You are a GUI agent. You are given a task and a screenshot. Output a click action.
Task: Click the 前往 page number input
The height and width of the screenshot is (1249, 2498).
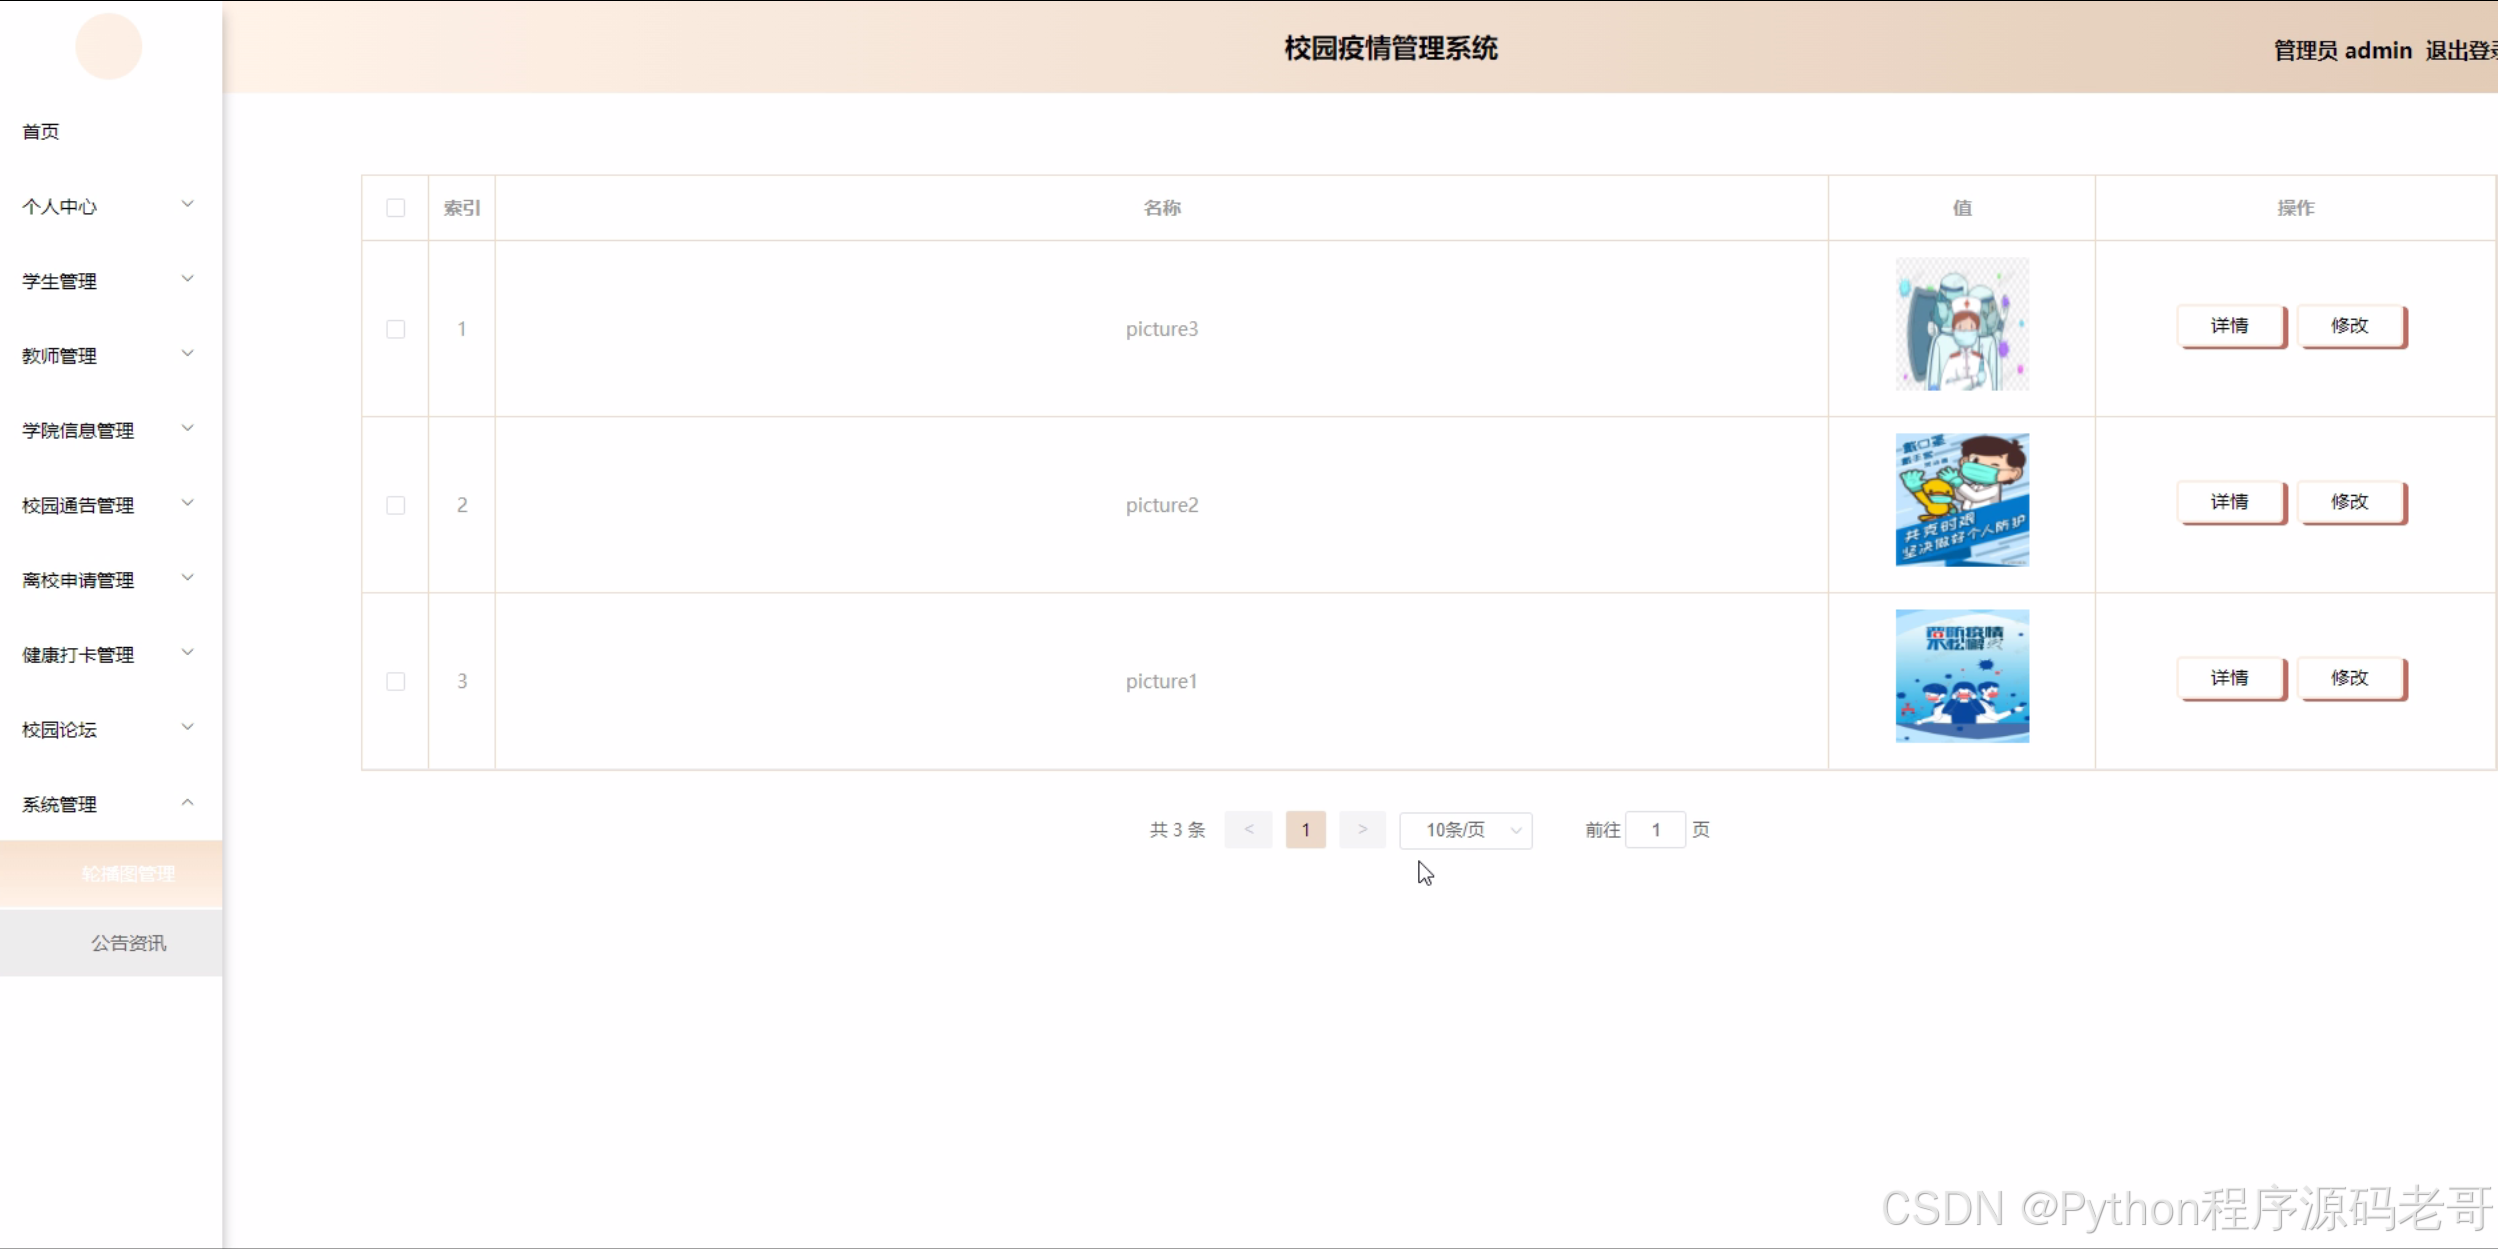click(1655, 830)
